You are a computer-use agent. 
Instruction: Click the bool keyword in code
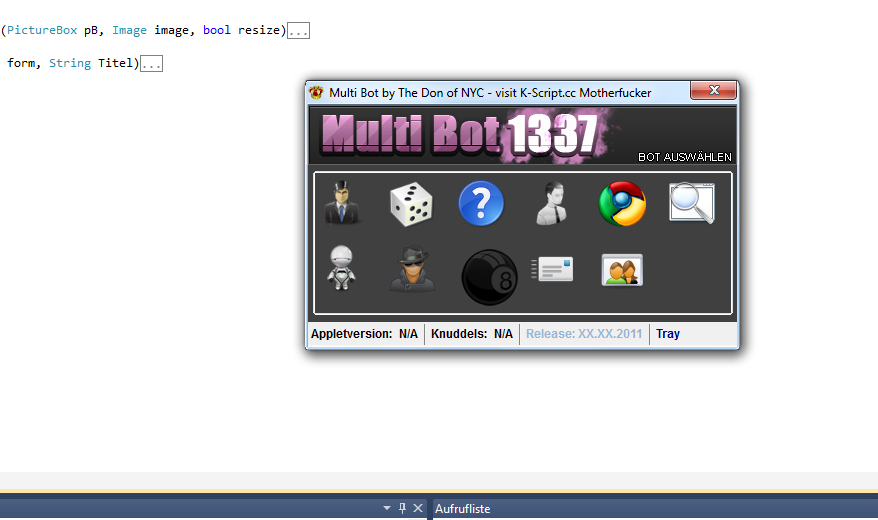click(217, 30)
